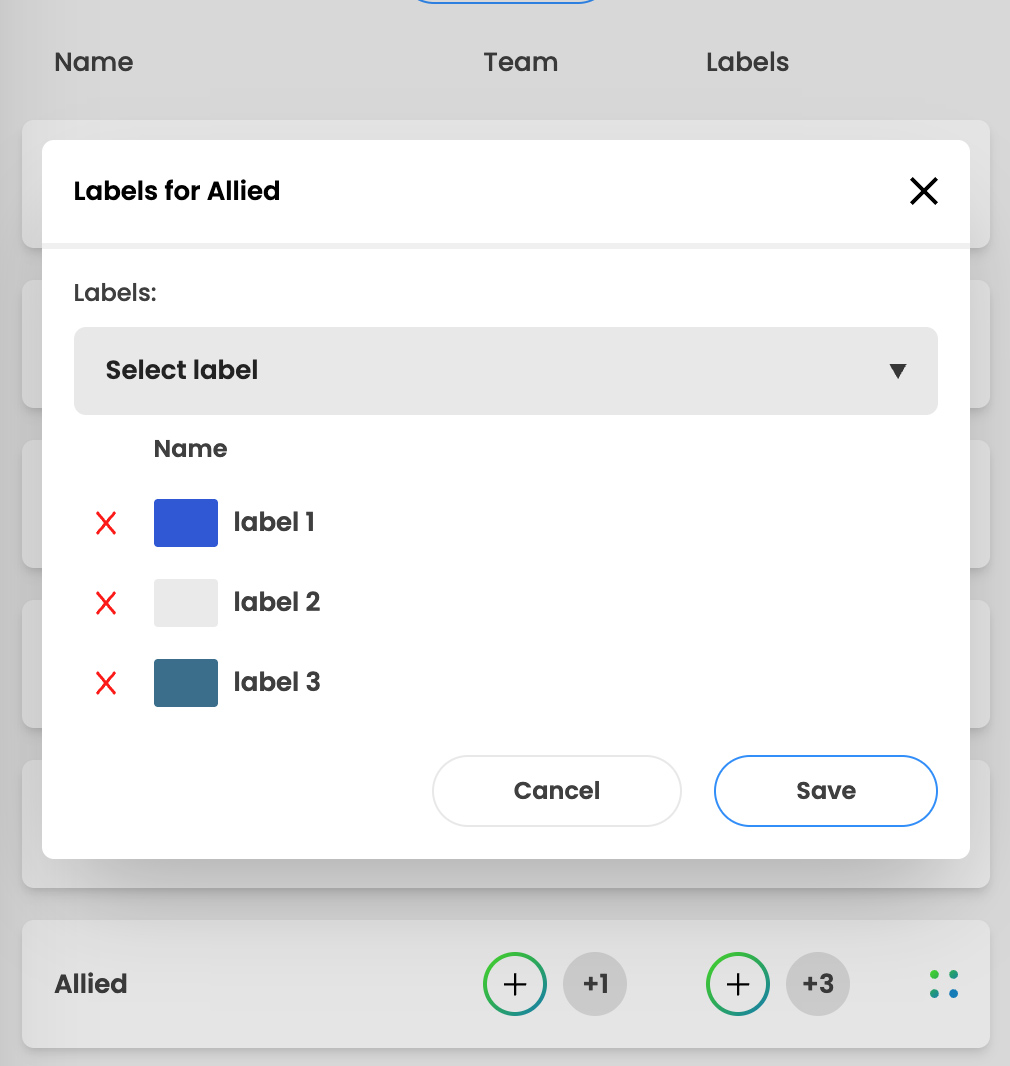Image resolution: width=1010 pixels, height=1066 pixels.
Task: Remove label 3 with red X
Action: [106, 683]
